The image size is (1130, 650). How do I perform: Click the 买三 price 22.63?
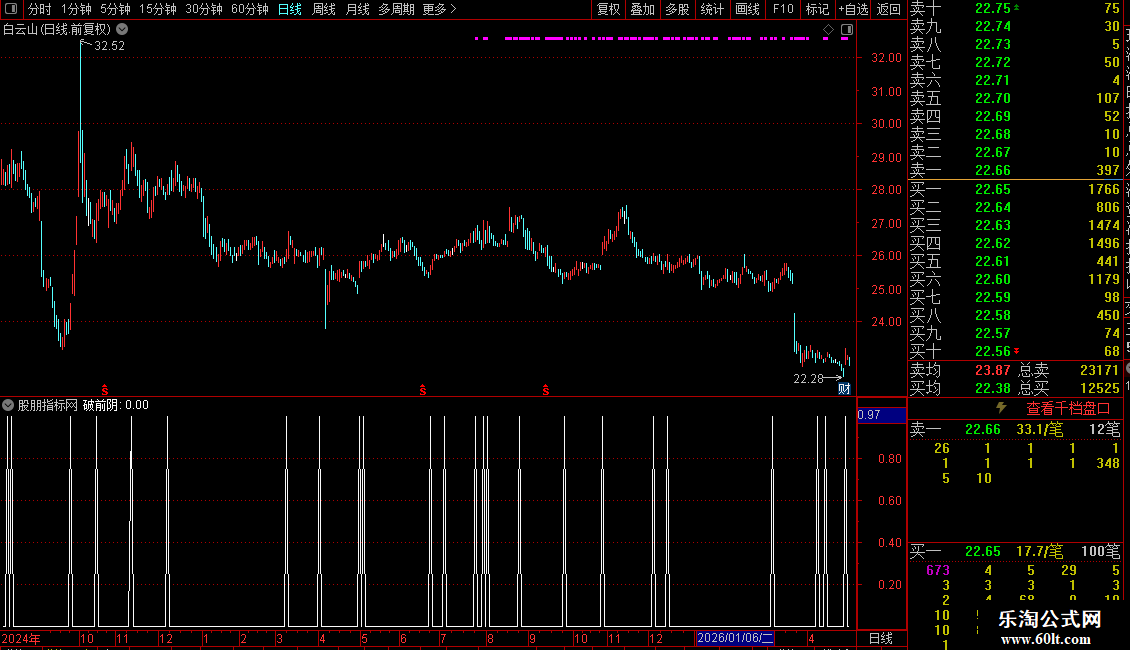pos(993,226)
